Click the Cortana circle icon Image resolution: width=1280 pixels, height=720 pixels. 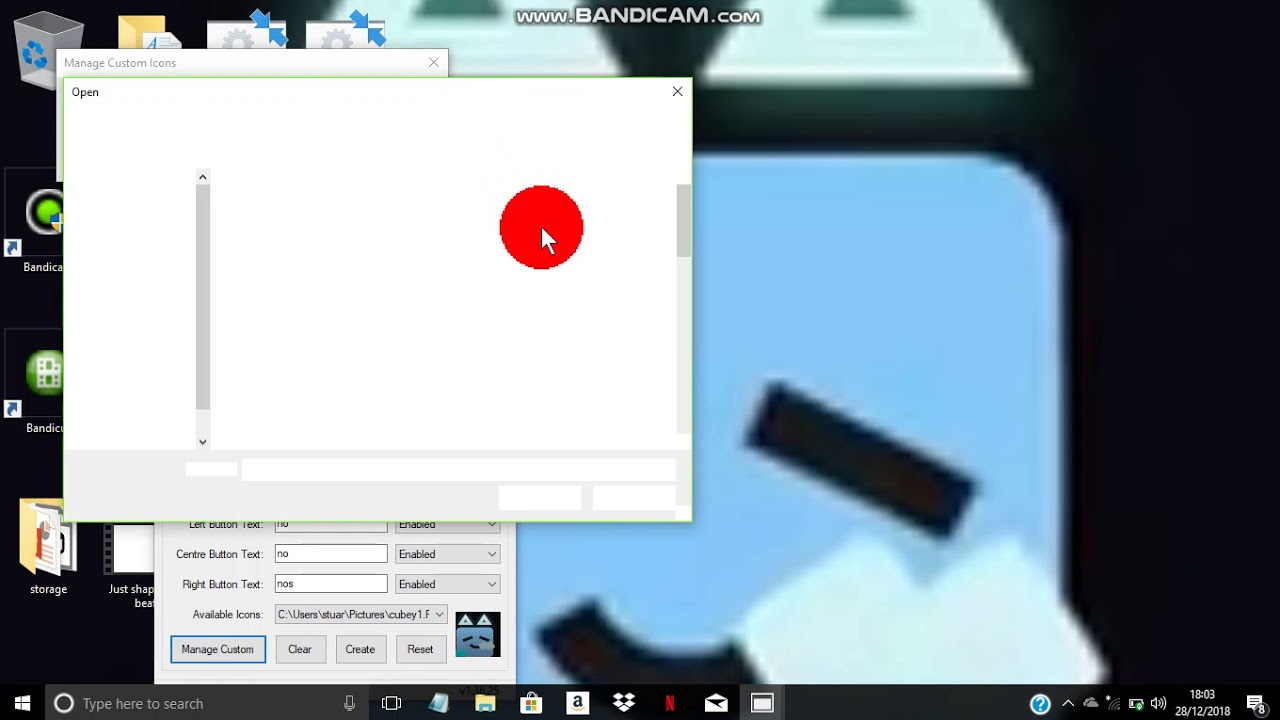(64, 703)
